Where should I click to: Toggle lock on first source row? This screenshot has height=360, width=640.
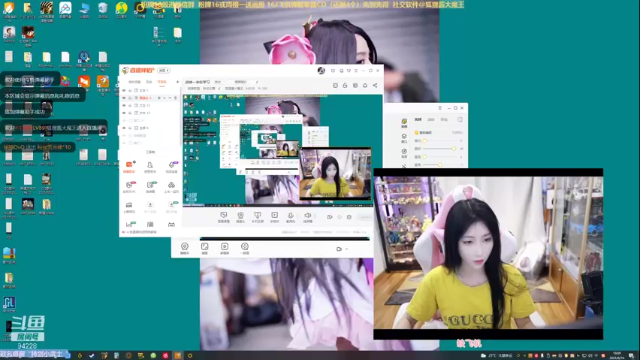130,90
